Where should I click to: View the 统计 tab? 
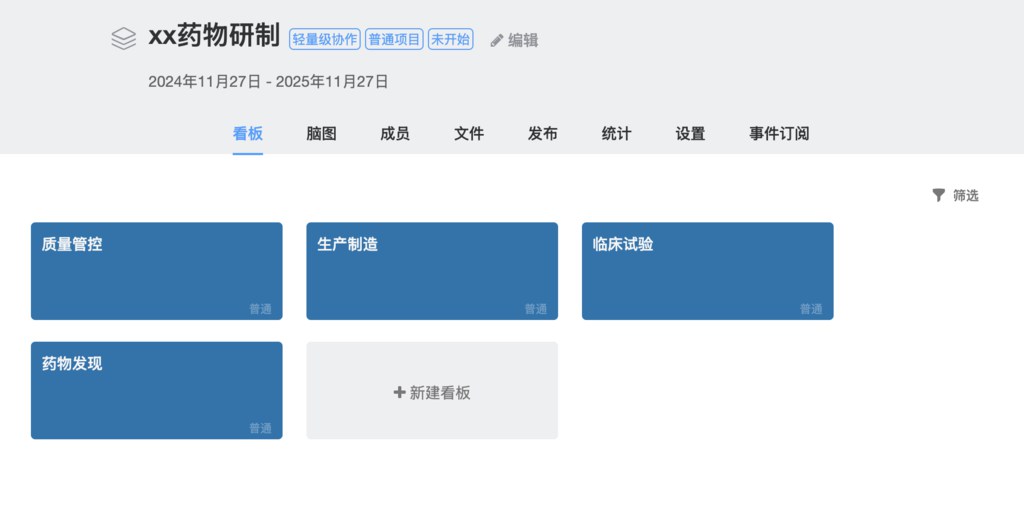616,134
